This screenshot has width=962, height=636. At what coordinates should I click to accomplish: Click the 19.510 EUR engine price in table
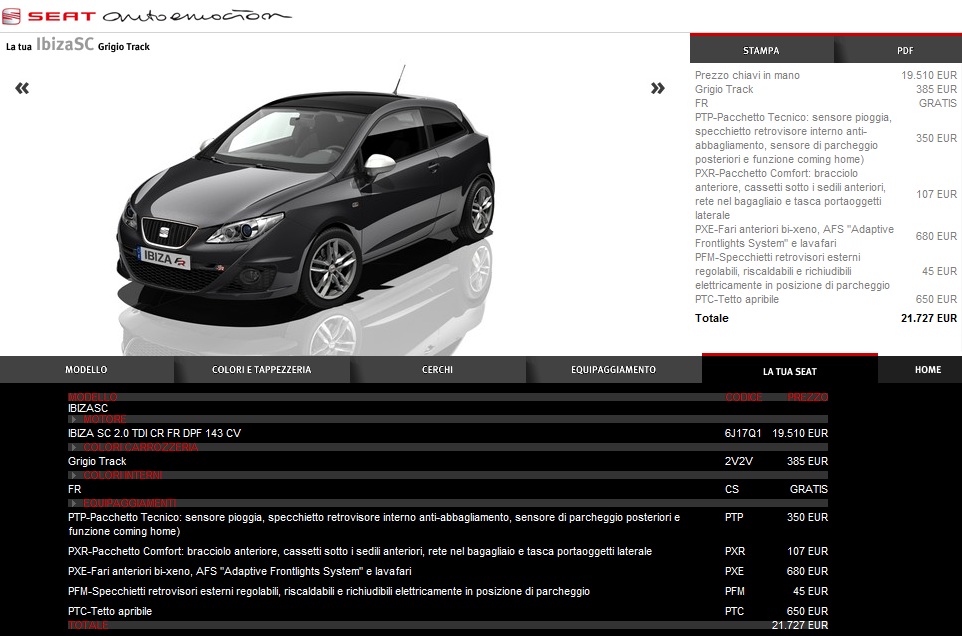[800, 433]
